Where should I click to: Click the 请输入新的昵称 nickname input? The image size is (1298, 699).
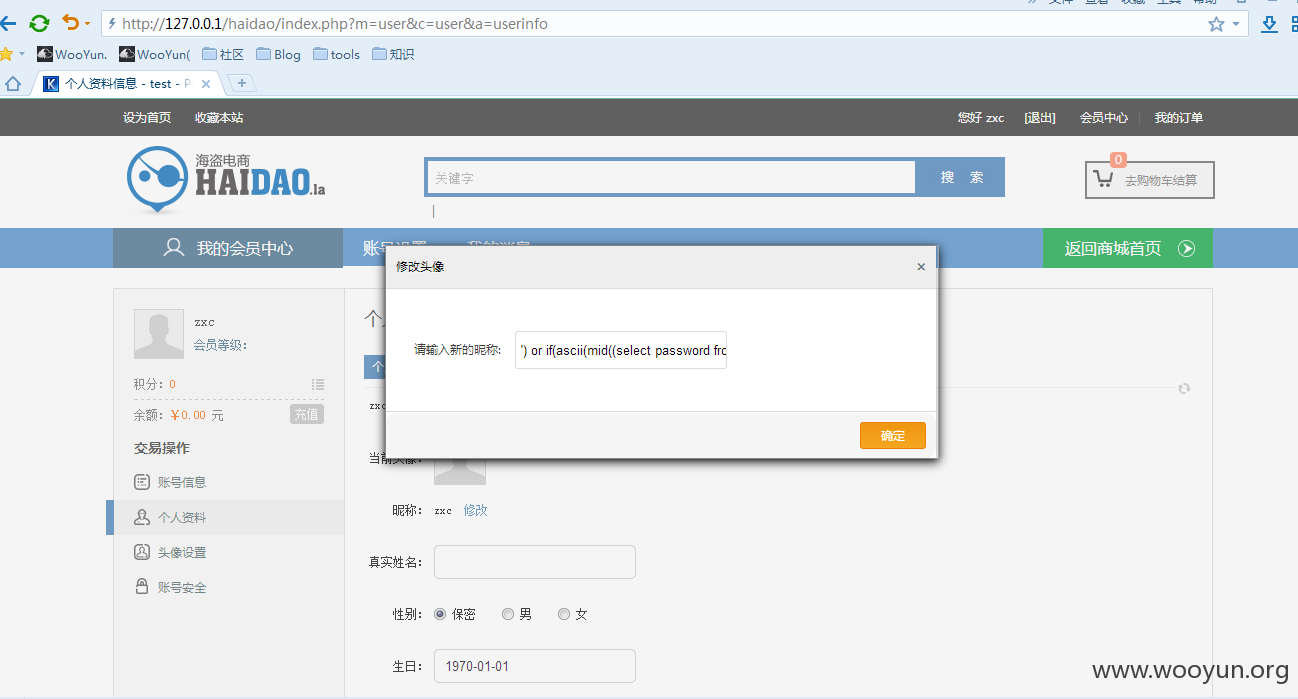pos(621,350)
